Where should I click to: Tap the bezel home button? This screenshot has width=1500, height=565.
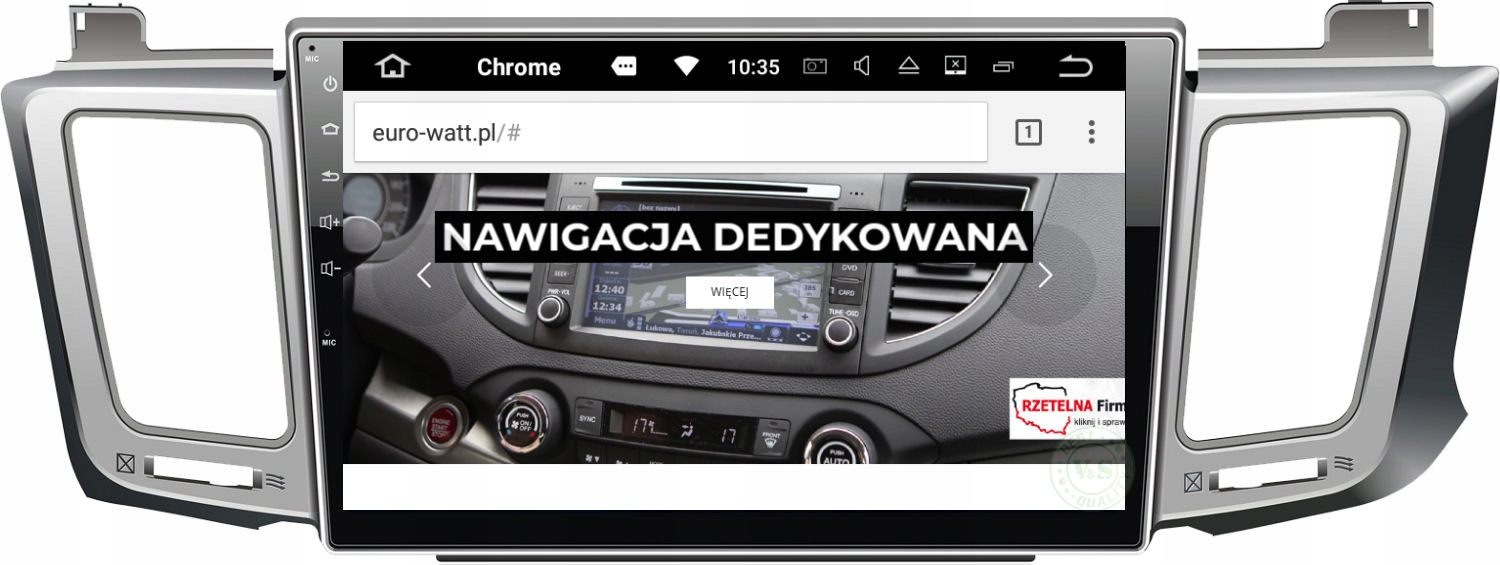point(330,130)
